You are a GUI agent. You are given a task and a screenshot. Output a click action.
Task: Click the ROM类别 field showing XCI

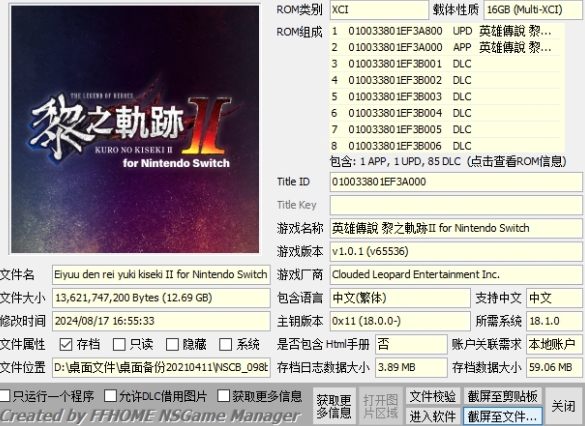[379, 10]
